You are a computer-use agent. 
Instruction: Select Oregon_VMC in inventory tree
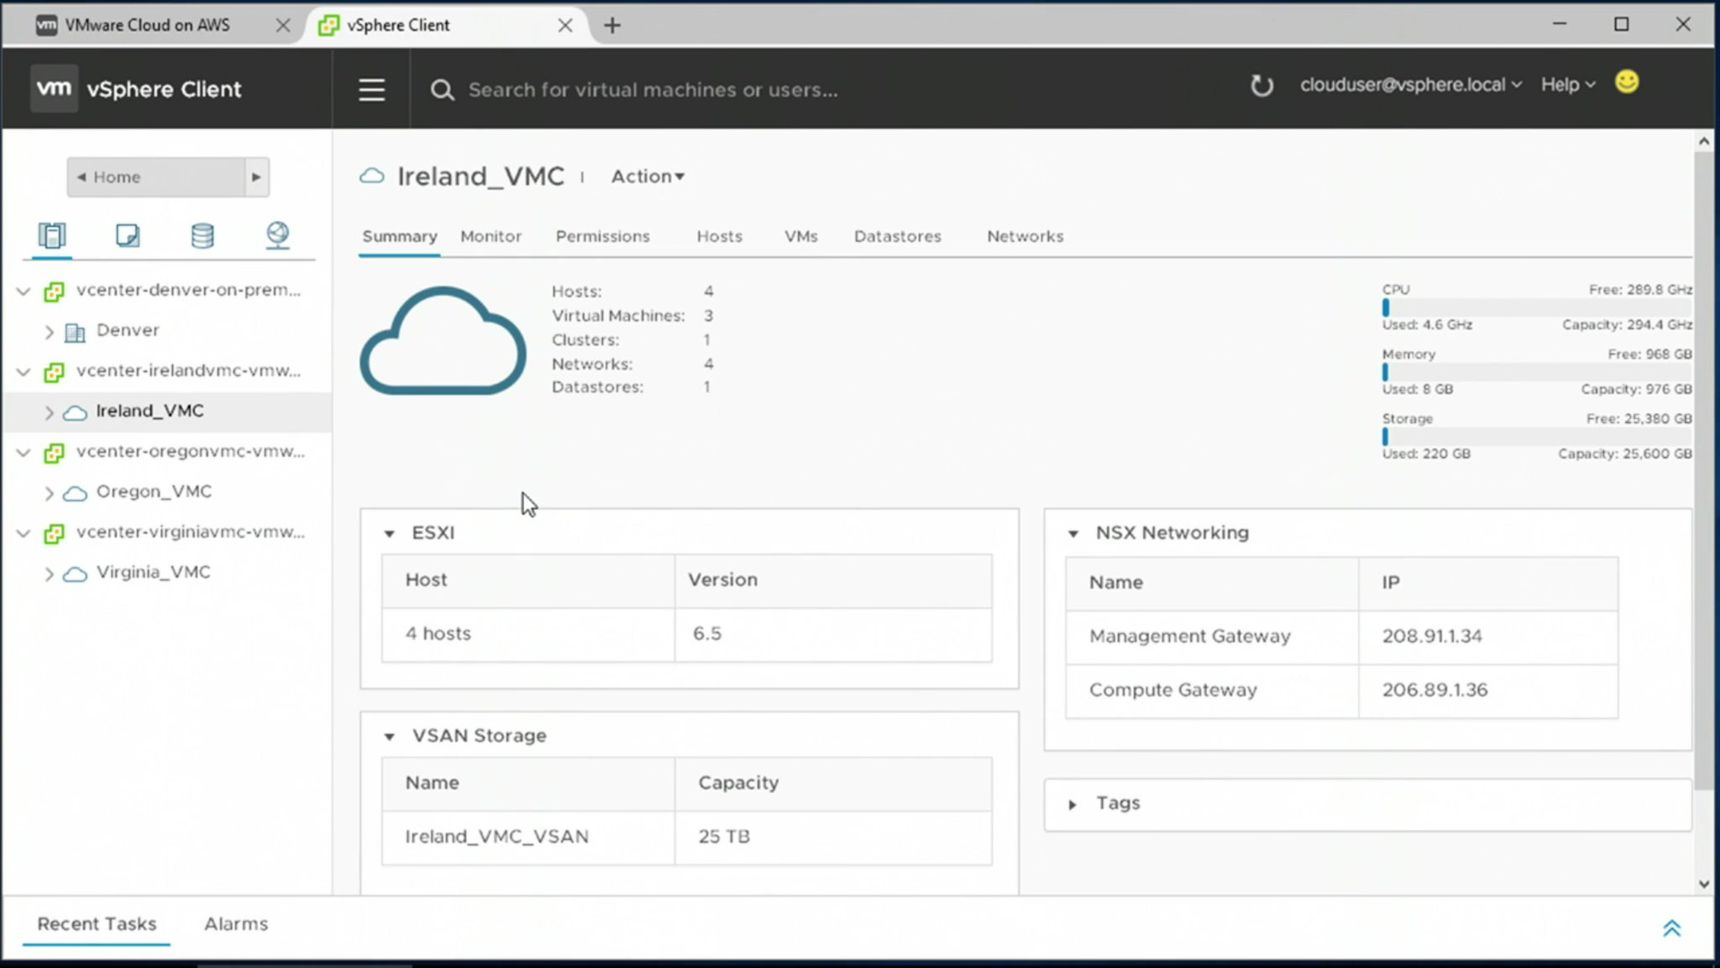(x=154, y=492)
